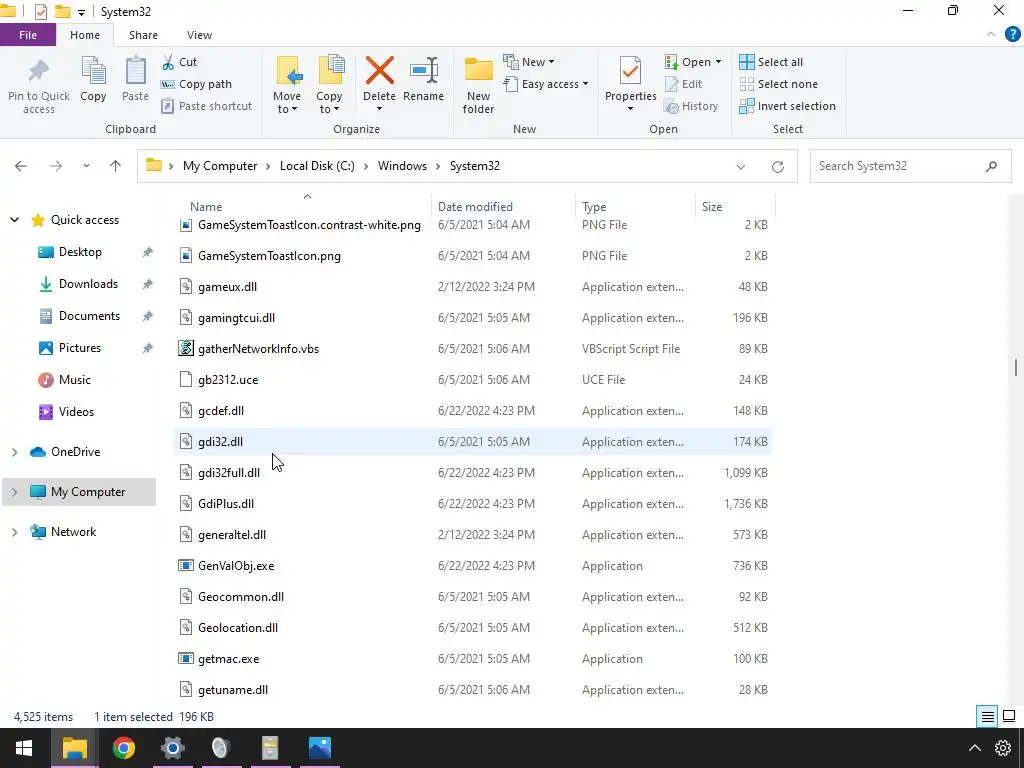Expand the OneDrive tree node
This screenshot has height=768, width=1024.
pyautogui.click(x=14, y=452)
